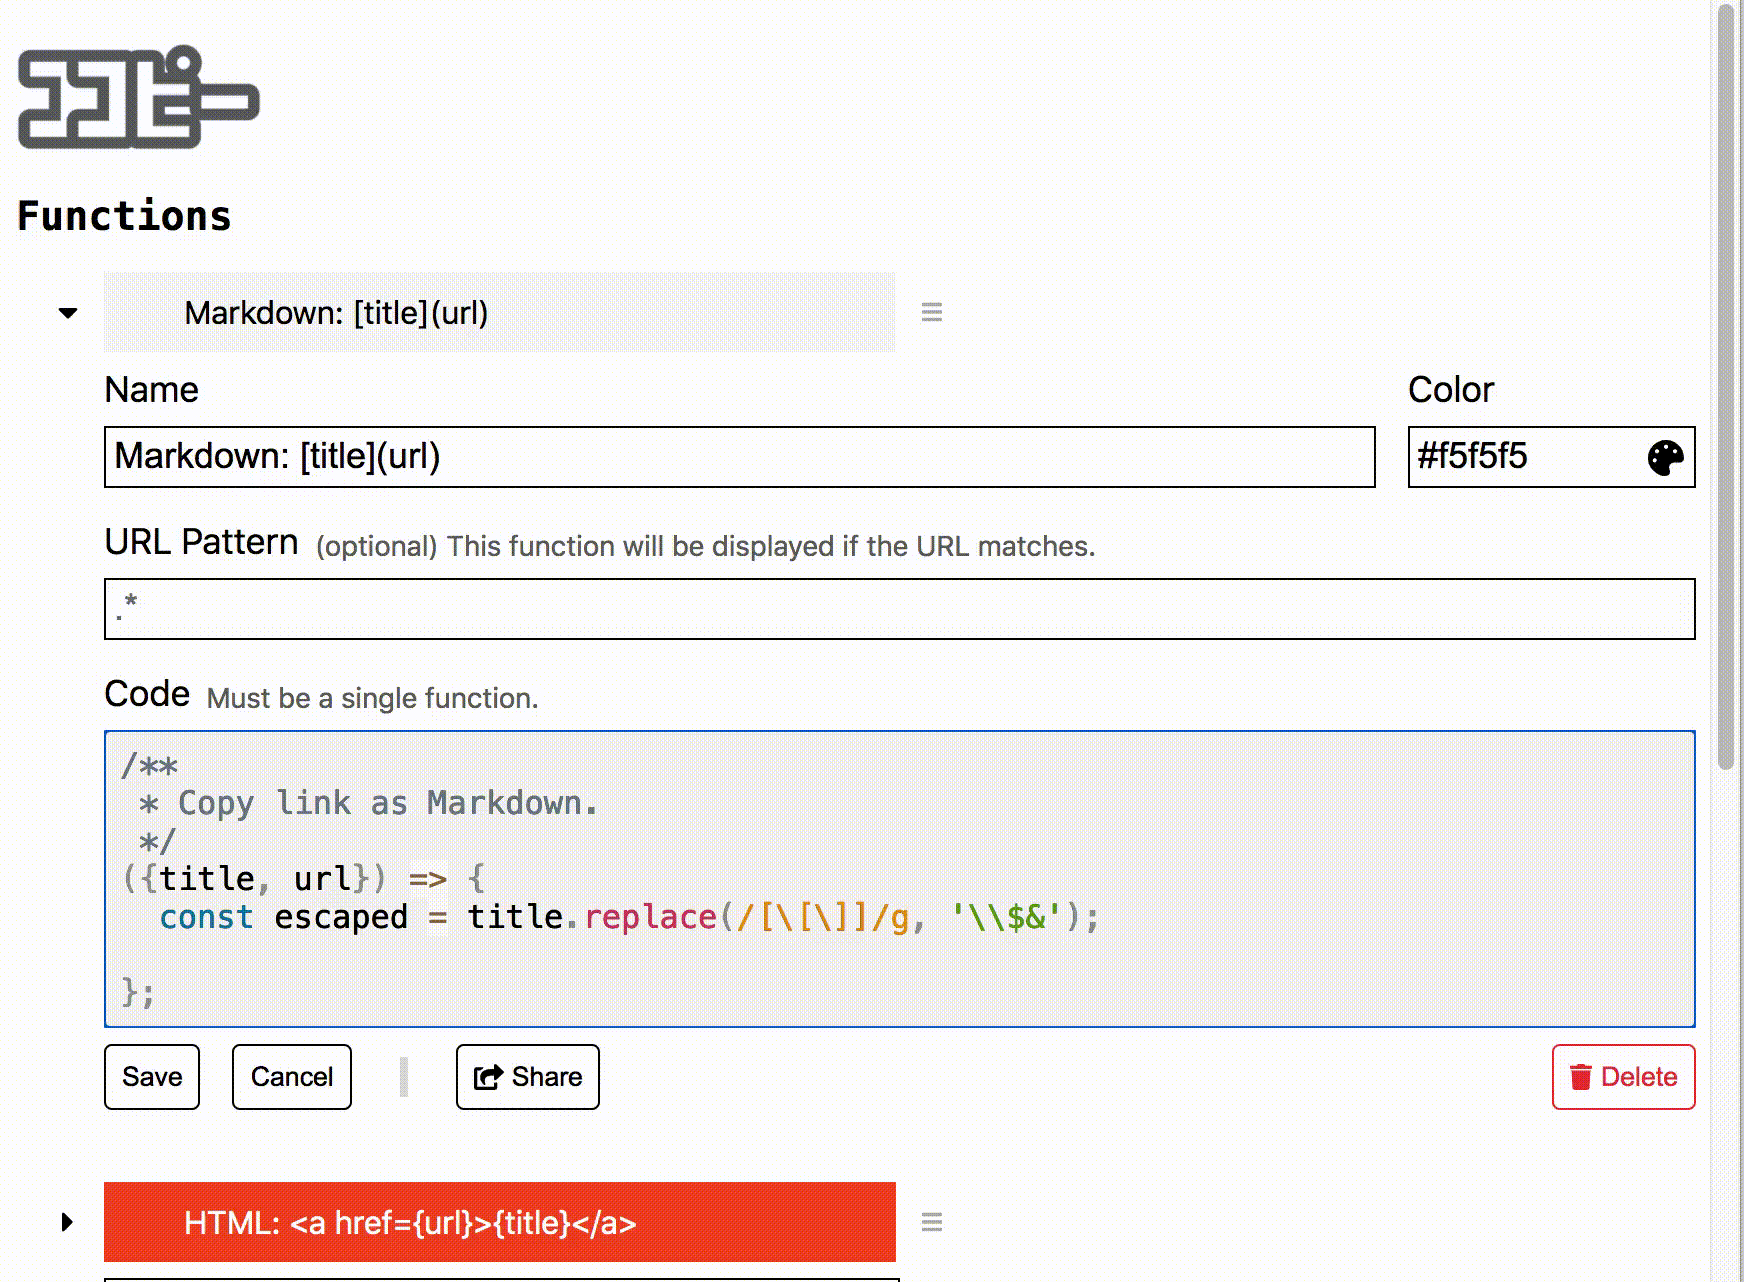Click the Japanese katakana logo at top
The image size is (1744, 1282).
[139, 97]
